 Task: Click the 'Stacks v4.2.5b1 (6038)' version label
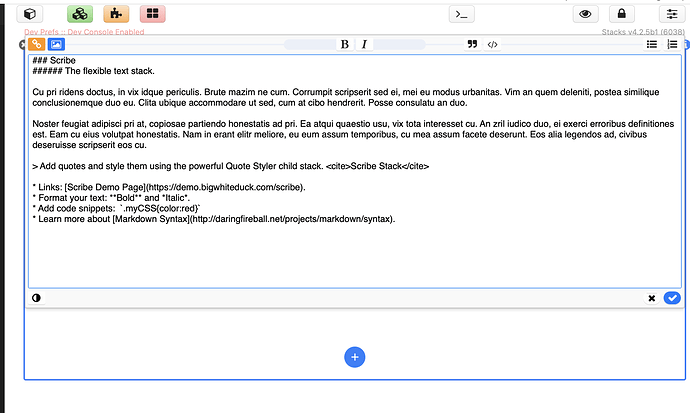coord(643,32)
